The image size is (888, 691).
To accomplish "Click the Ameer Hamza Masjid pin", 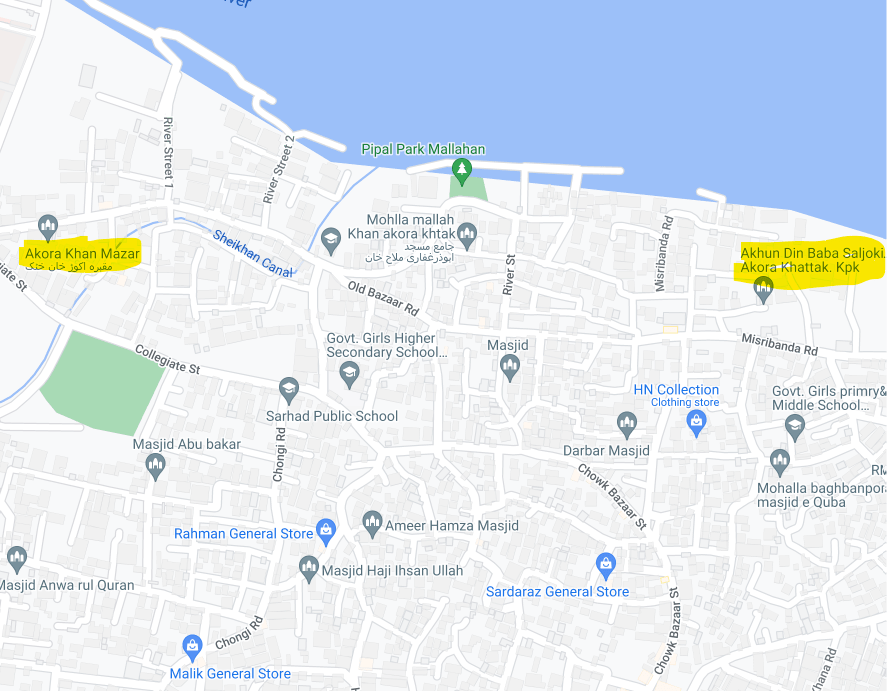I will point(372,524).
